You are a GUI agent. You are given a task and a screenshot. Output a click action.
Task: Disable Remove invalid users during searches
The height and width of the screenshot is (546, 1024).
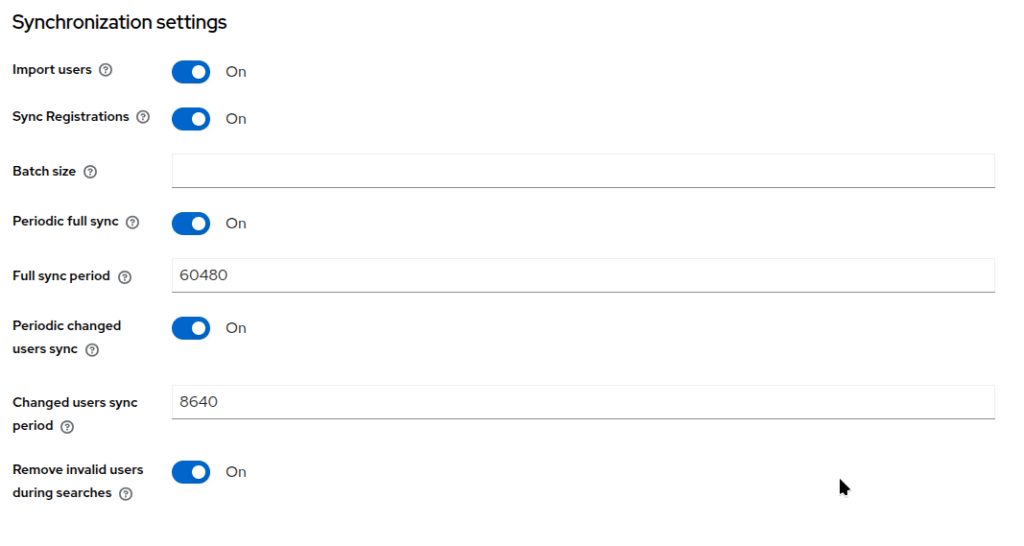coord(191,472)
